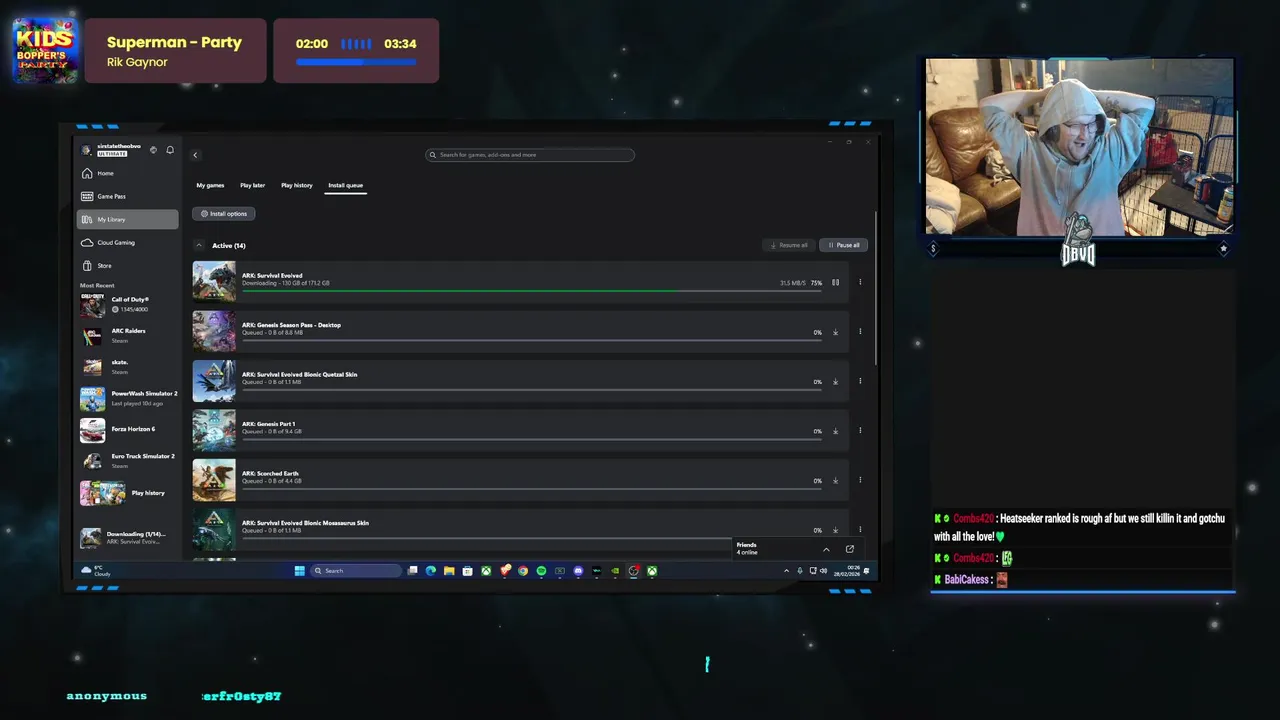Click the Xbox app back arrow
Image resolution: width=1280 pixels, height=720 pixels.
pyautogui.click(x=195, y=154)
